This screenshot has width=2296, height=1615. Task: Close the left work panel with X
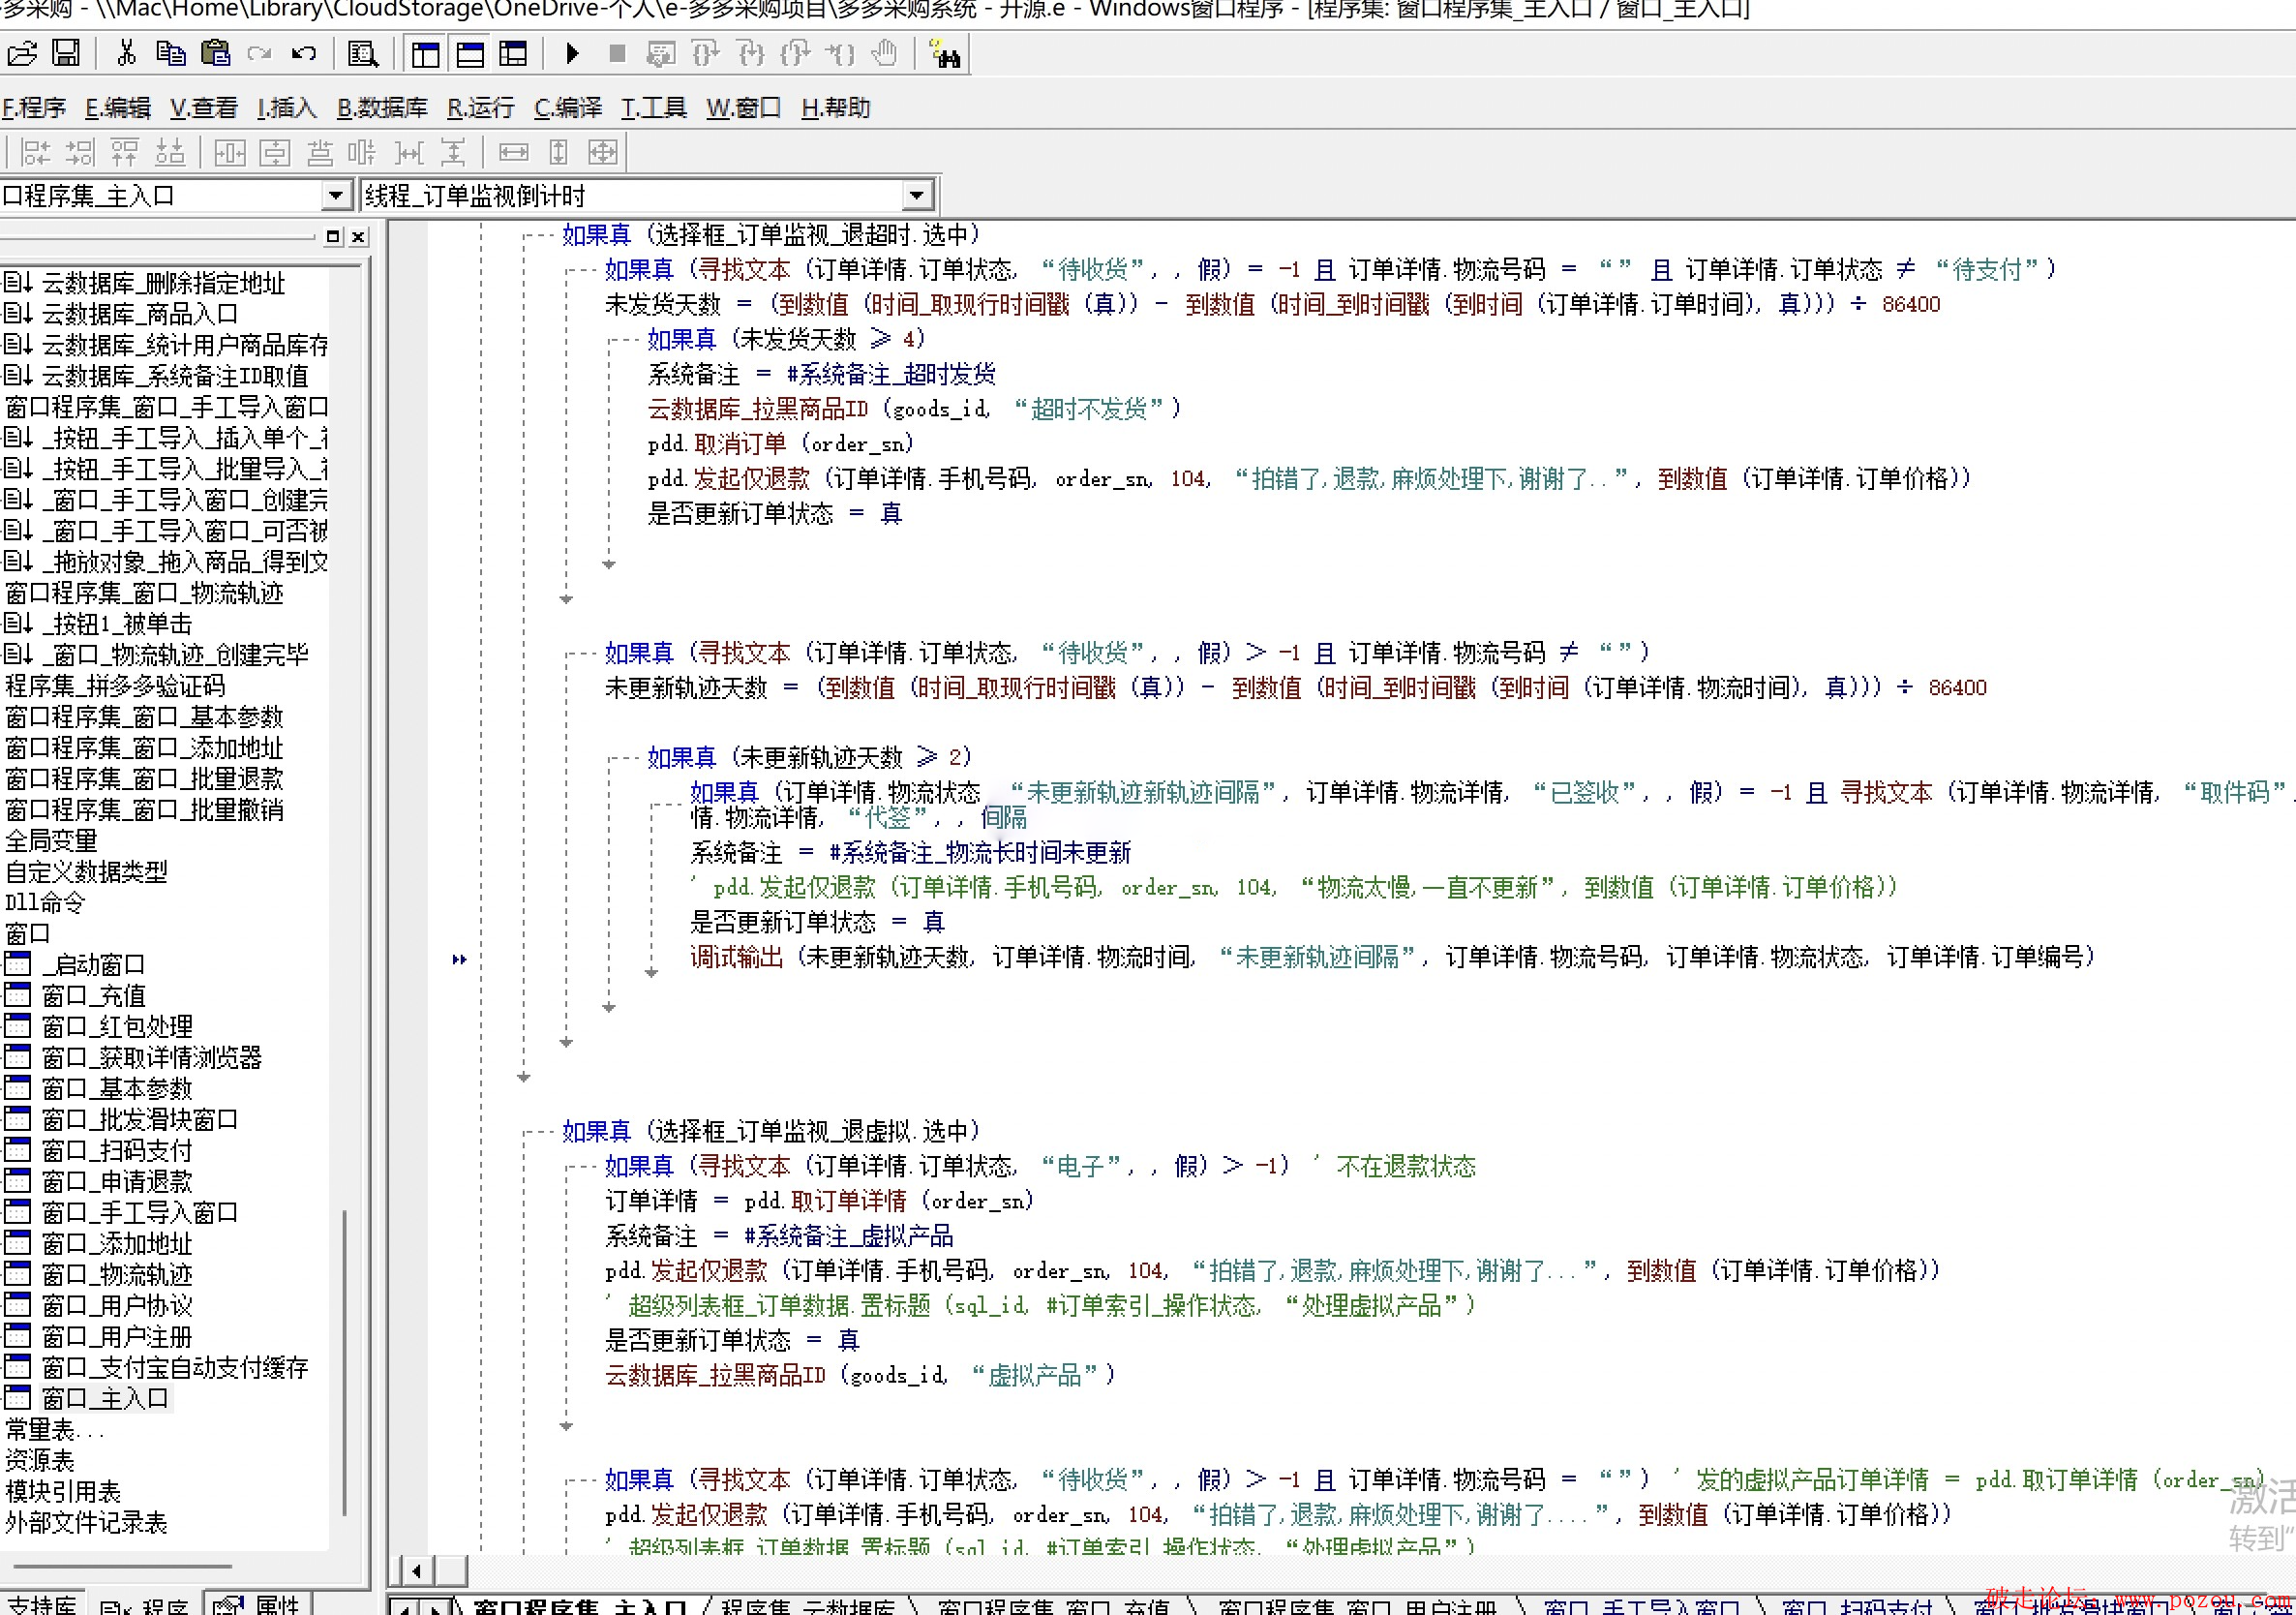pyautogui.click(x=358, y=237)
